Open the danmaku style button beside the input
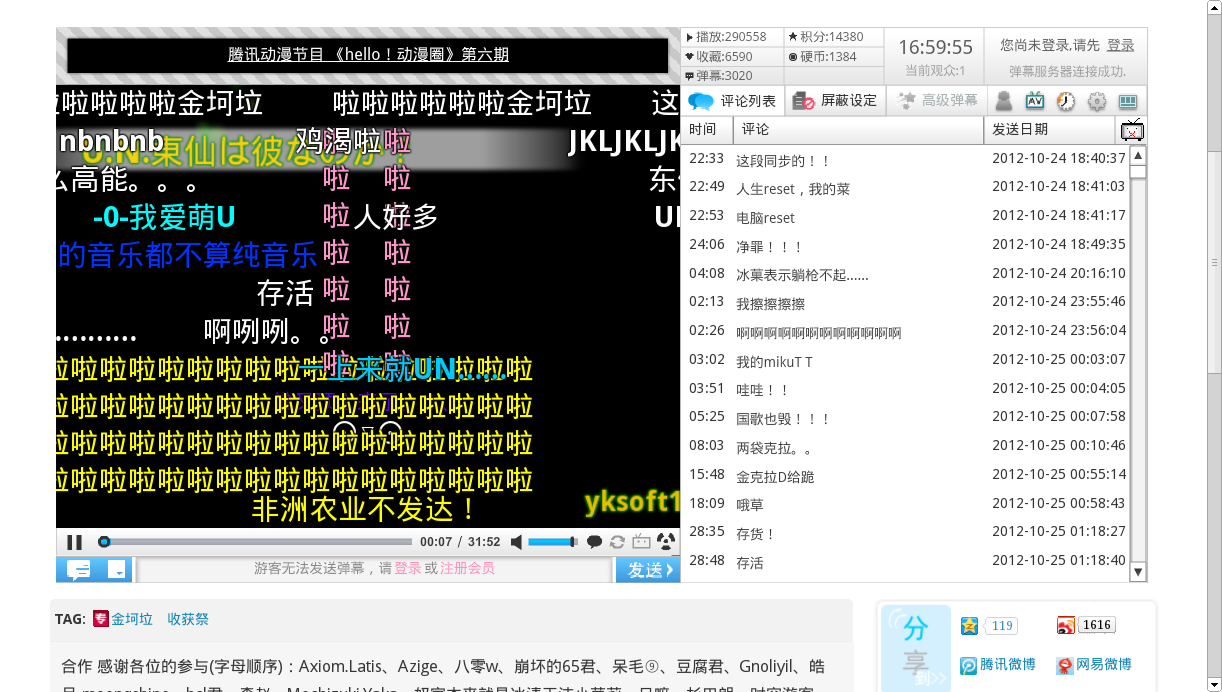The image size is (1222, 692). (x=79, y=569)
